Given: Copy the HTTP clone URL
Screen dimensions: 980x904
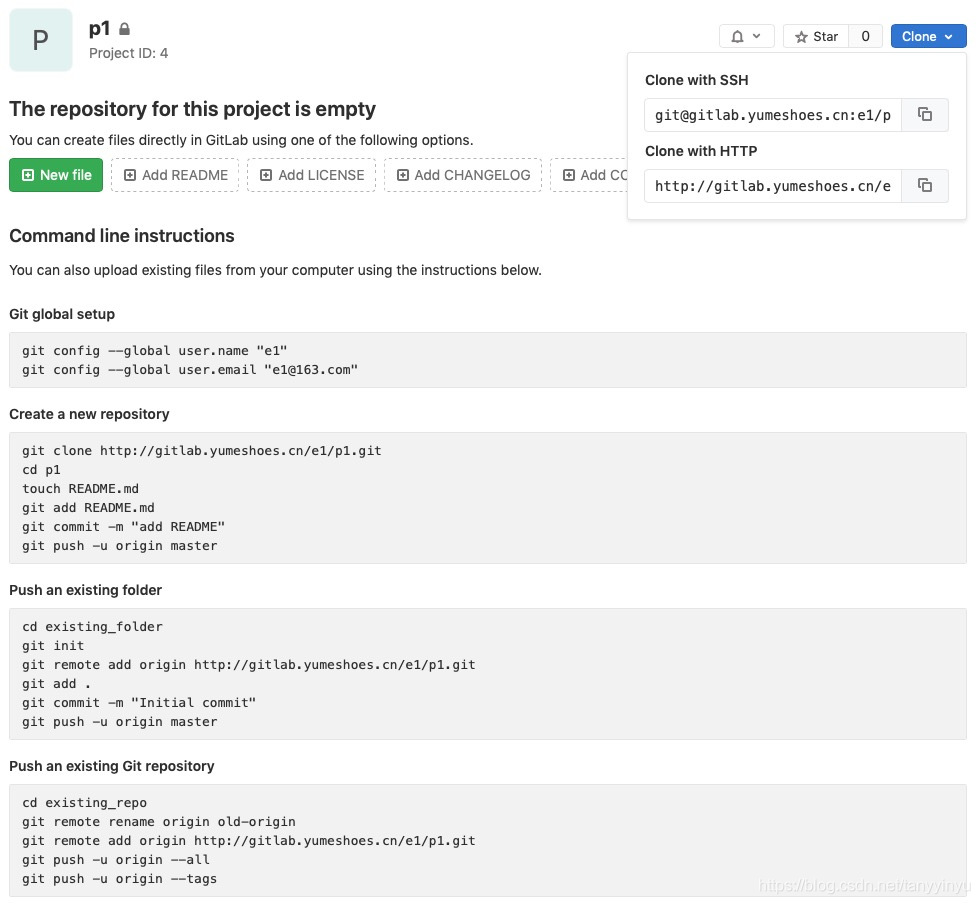Looking at the screenshot, I should click(x=925, y=186).
